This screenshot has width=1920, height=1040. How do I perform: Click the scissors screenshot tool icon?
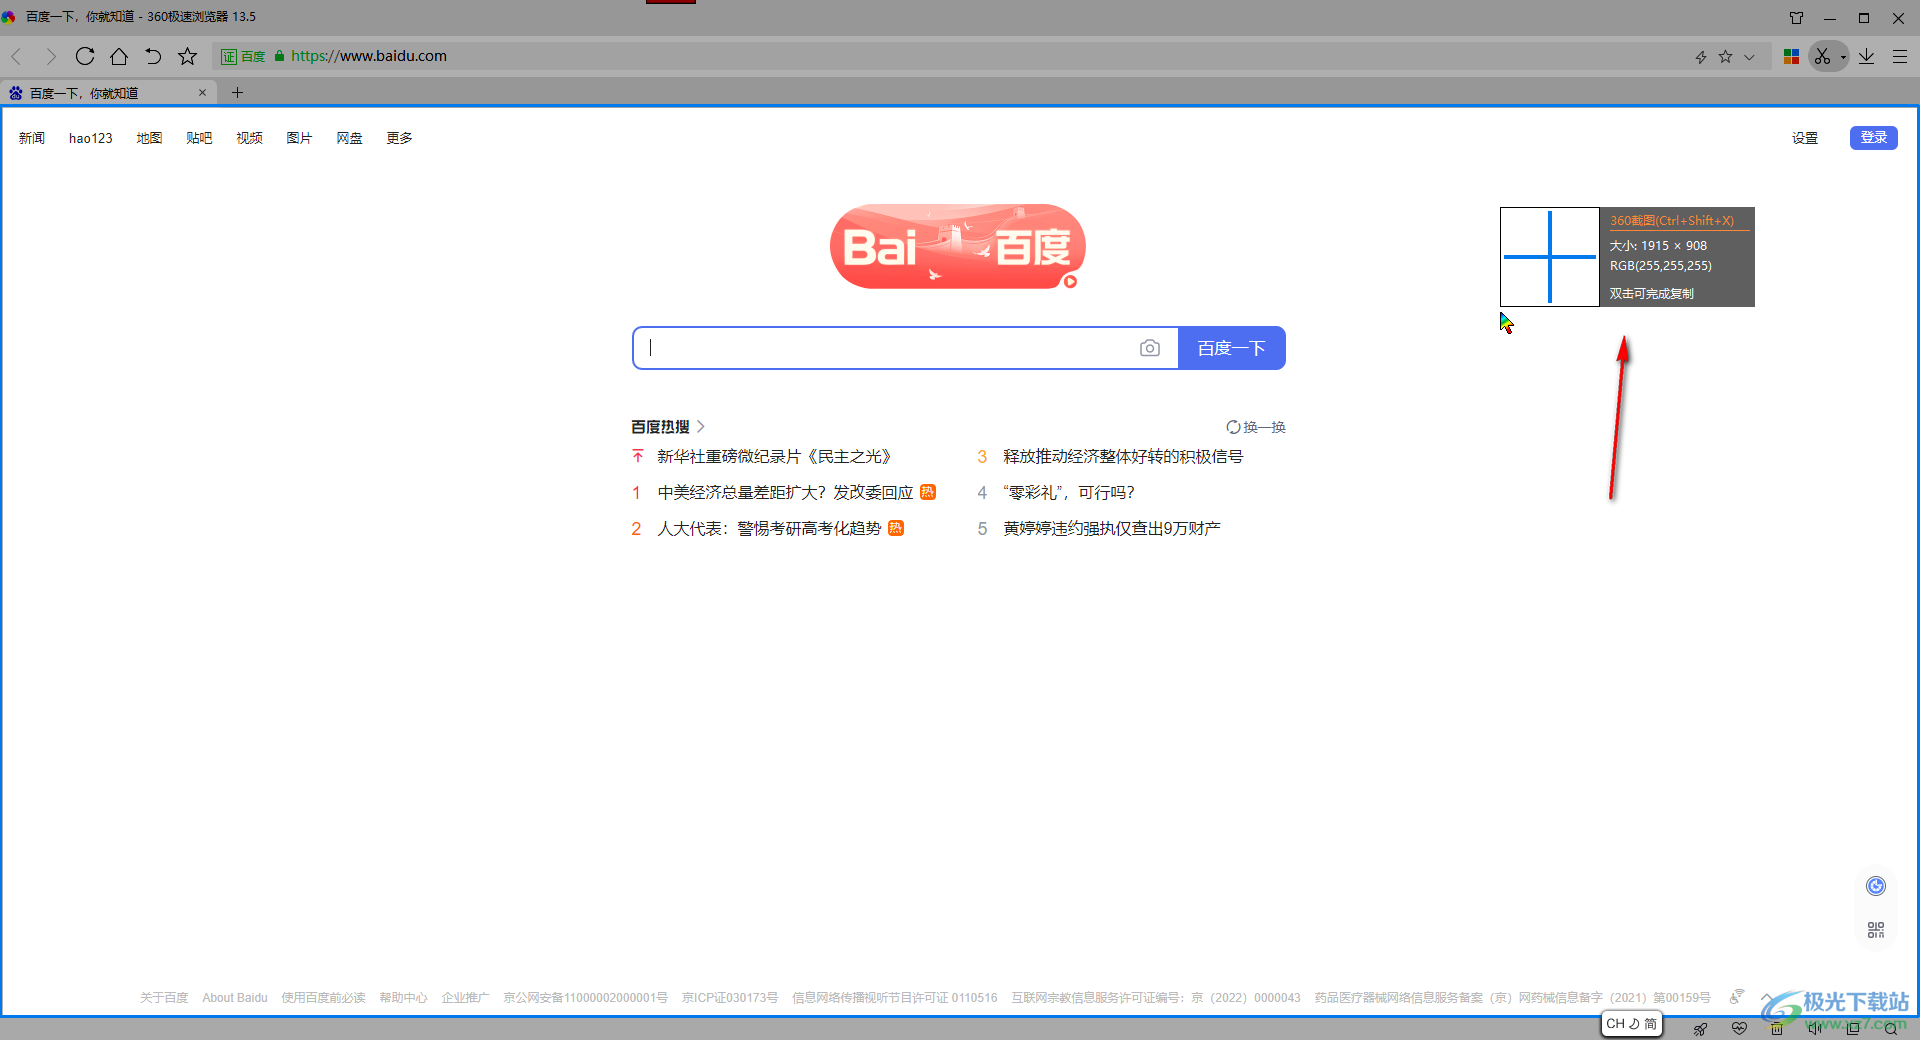[x=1822, y=57]
